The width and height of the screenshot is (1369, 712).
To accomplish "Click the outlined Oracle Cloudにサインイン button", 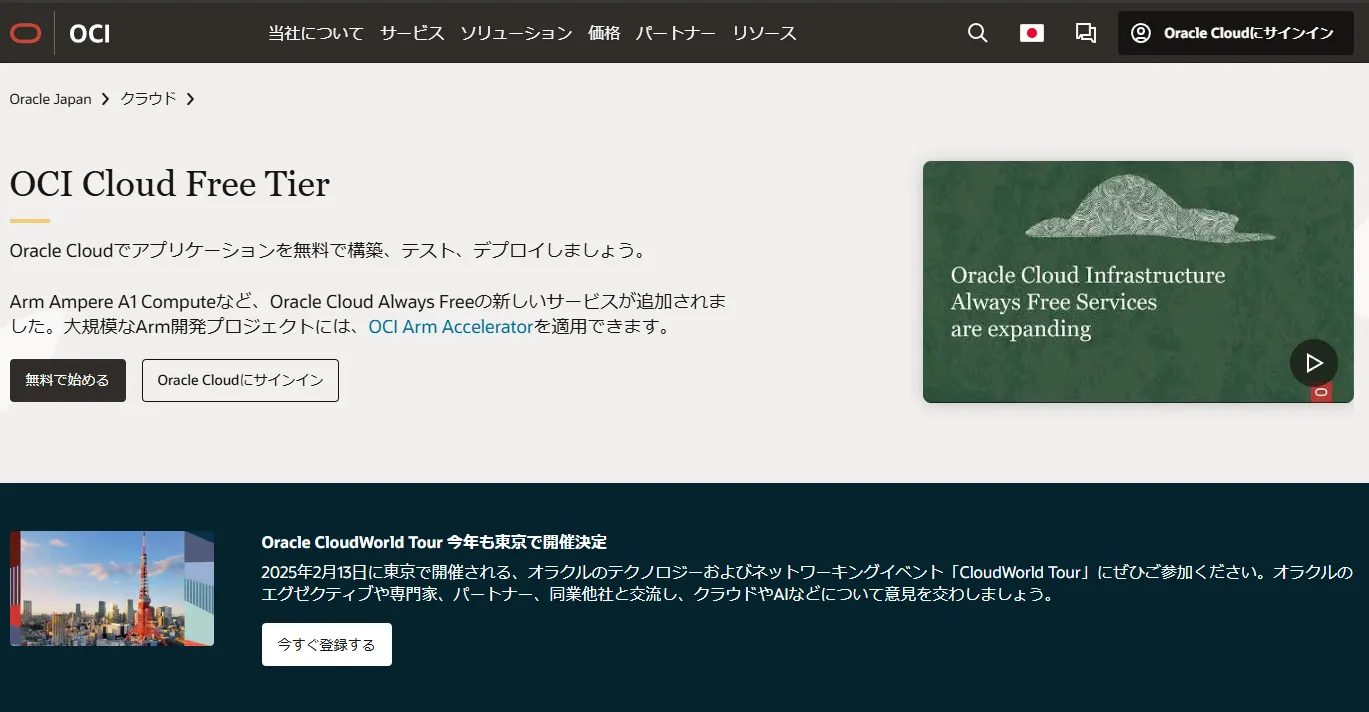I will point(240,380).
